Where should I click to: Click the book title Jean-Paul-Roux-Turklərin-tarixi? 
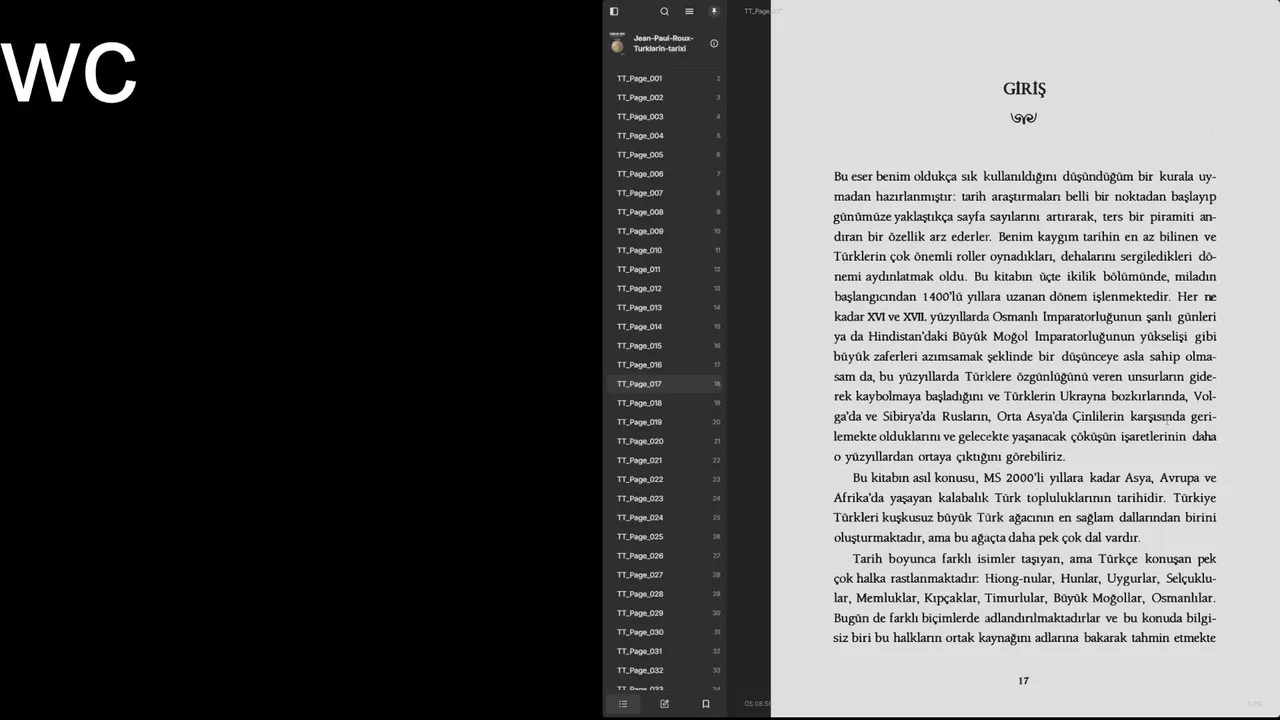(663, 43)
